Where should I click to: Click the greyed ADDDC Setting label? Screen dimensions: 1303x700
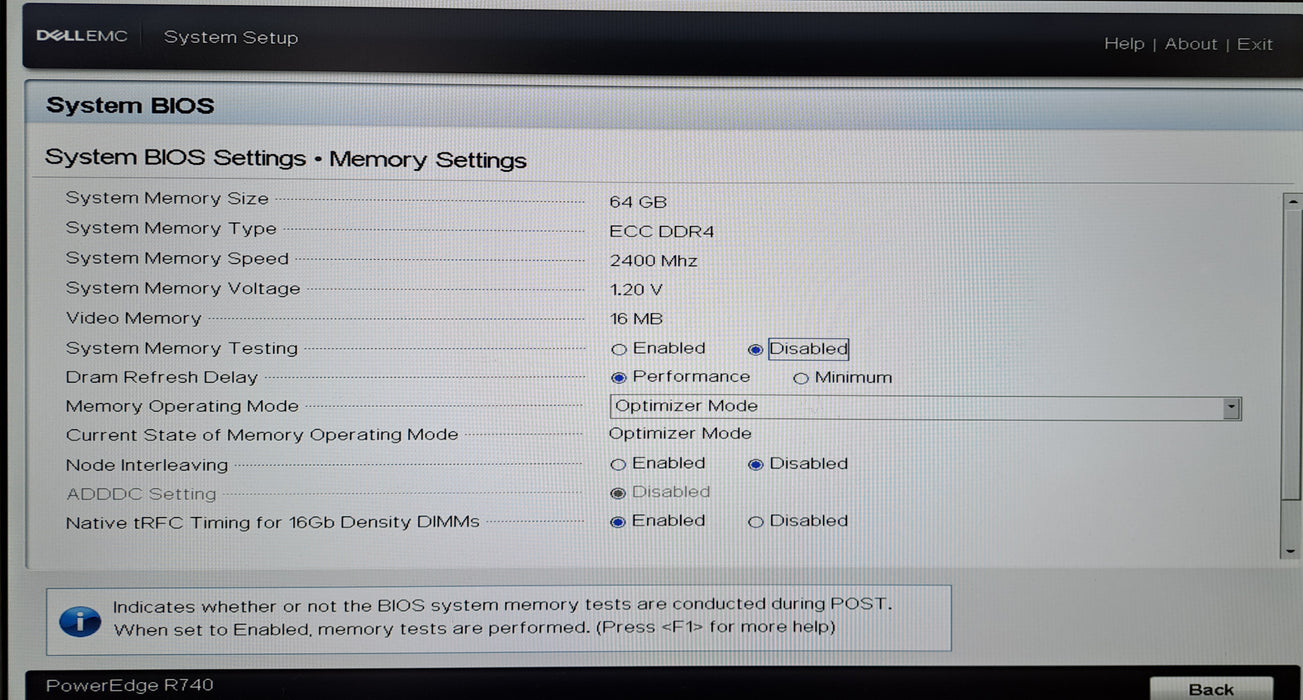click(x=141, y=494)
